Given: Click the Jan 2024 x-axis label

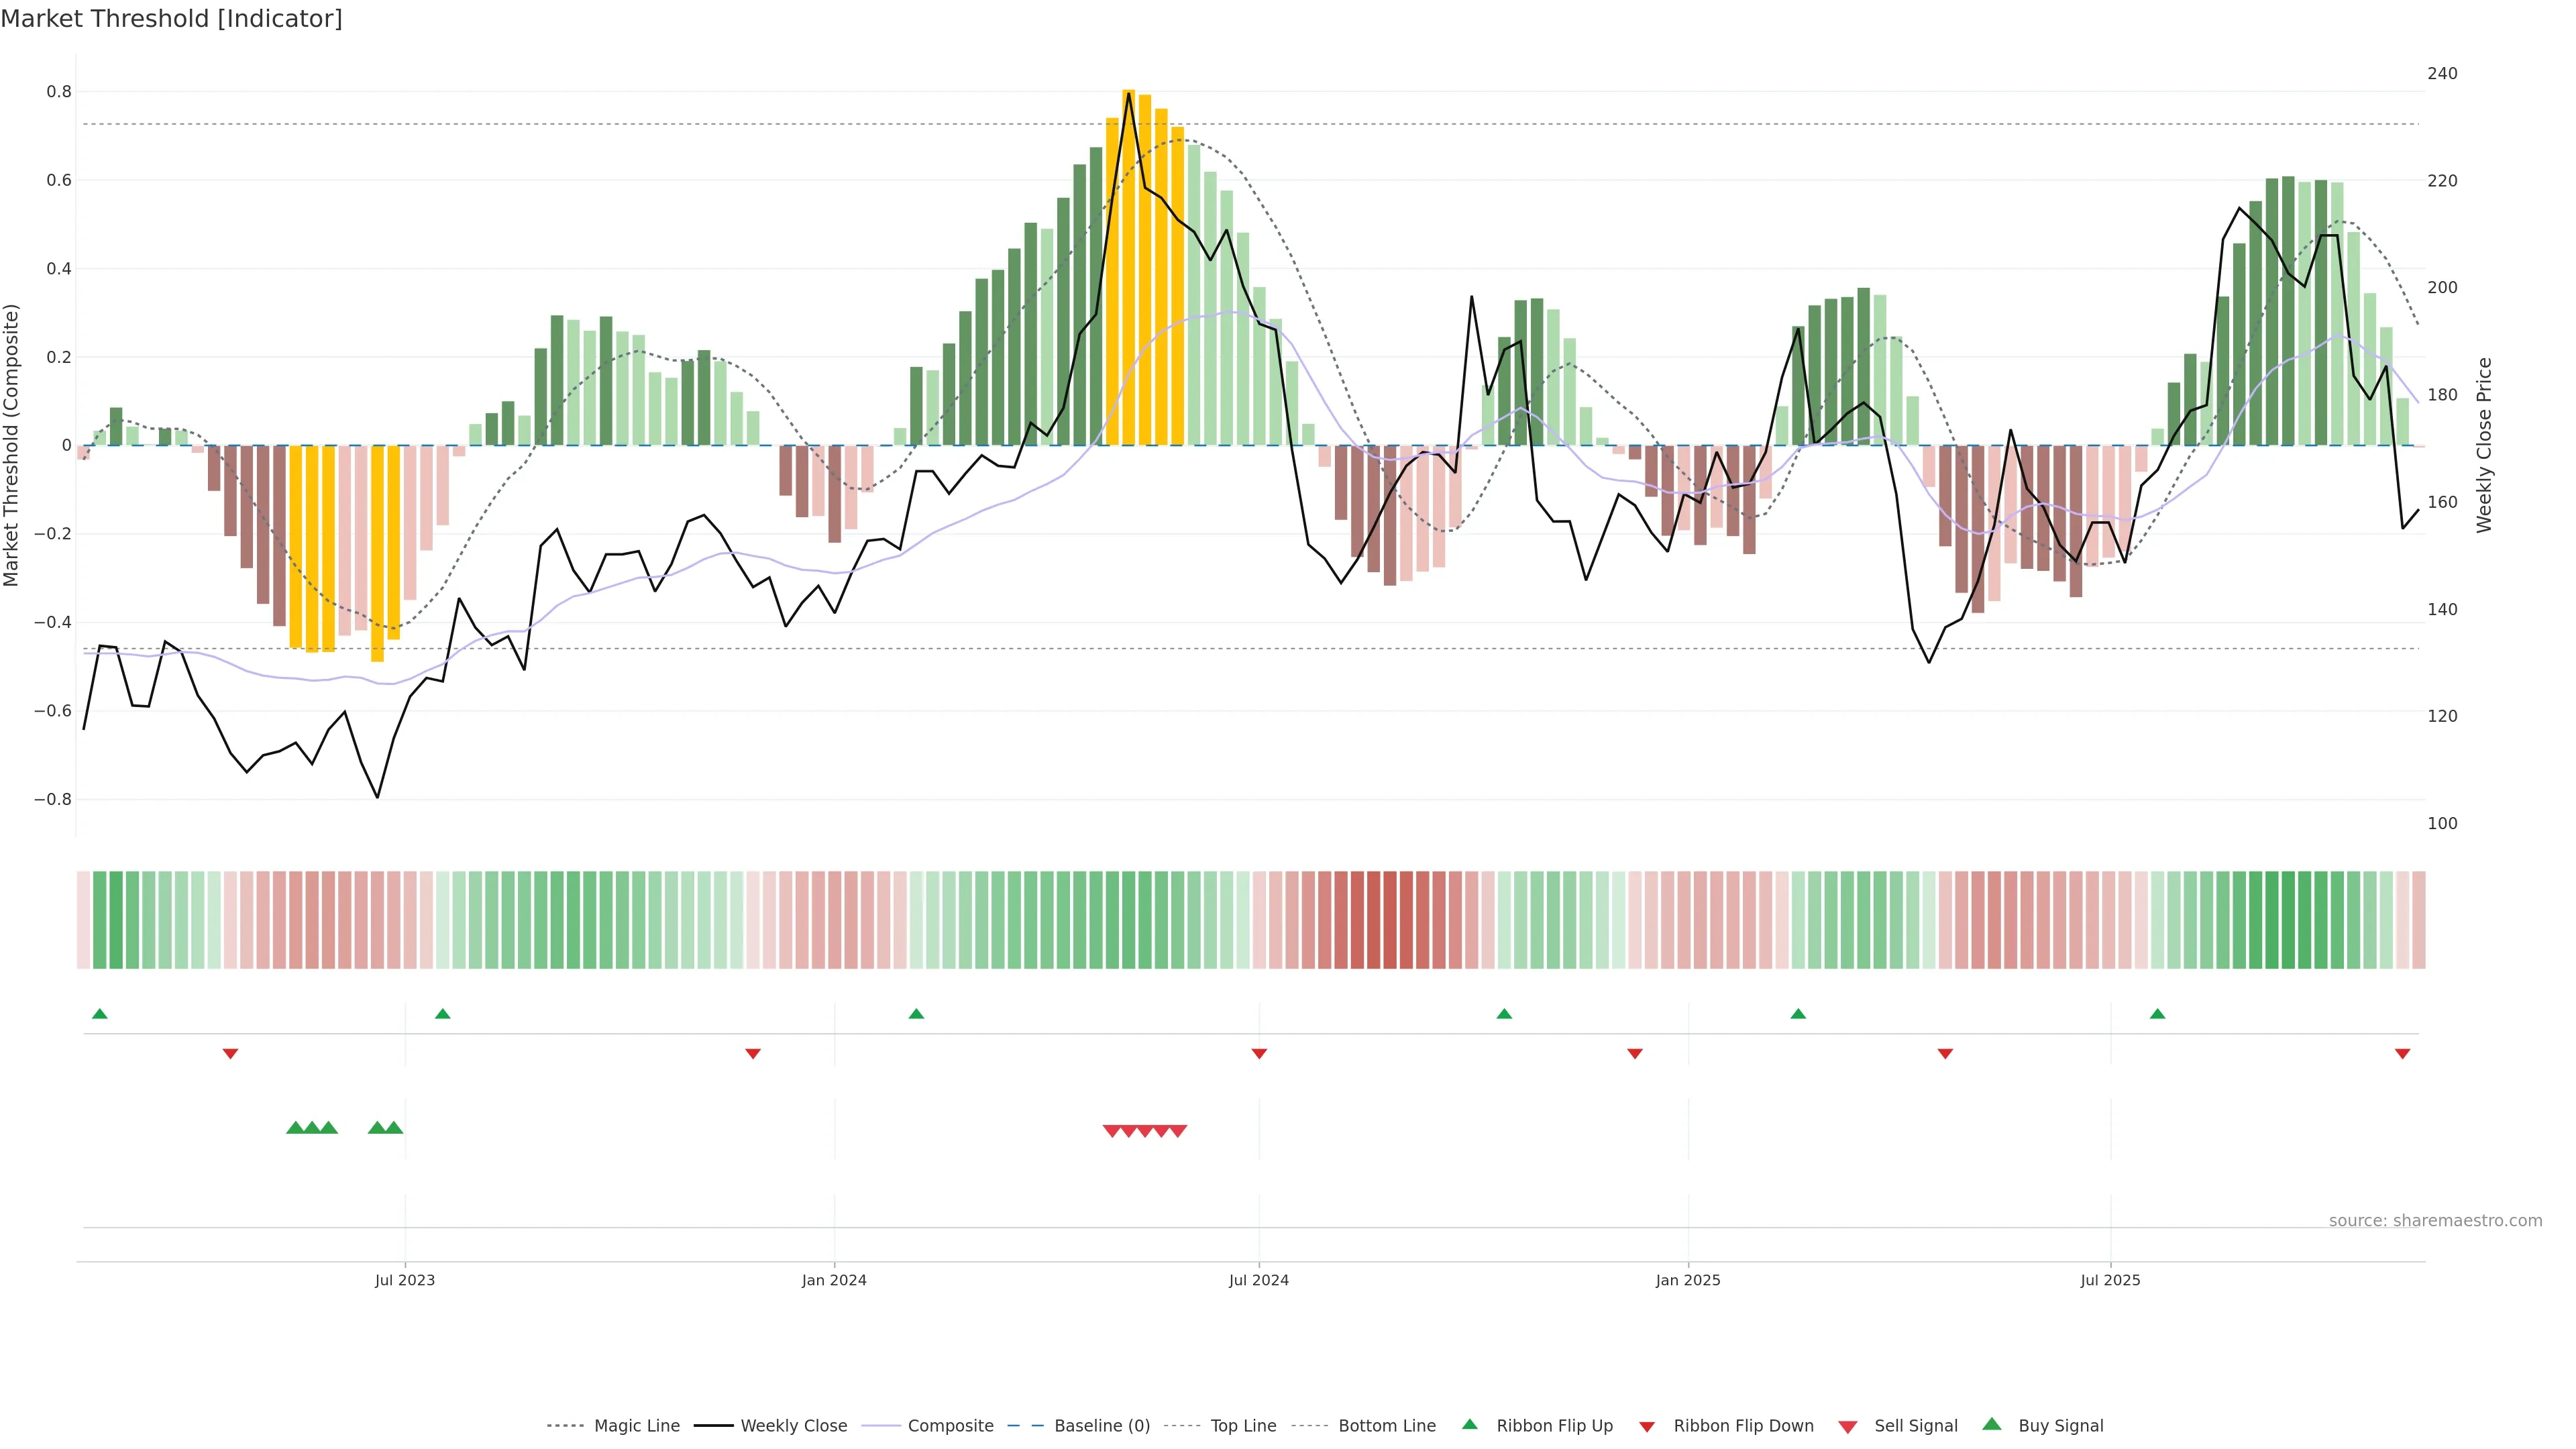Looking at the screenshot, I should 834,1280.
